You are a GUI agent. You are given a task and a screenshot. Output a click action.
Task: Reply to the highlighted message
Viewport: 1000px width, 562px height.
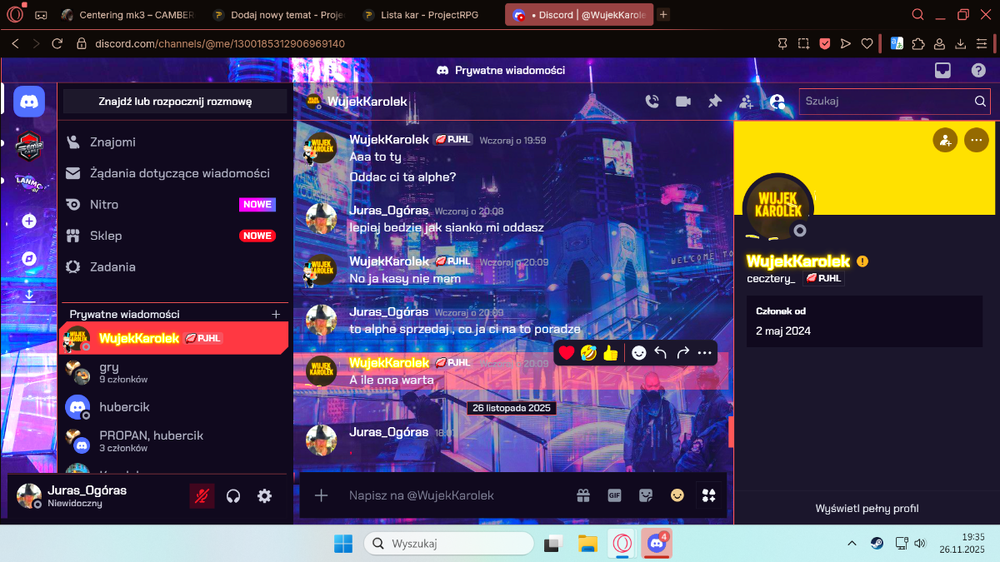coord(661,353)
